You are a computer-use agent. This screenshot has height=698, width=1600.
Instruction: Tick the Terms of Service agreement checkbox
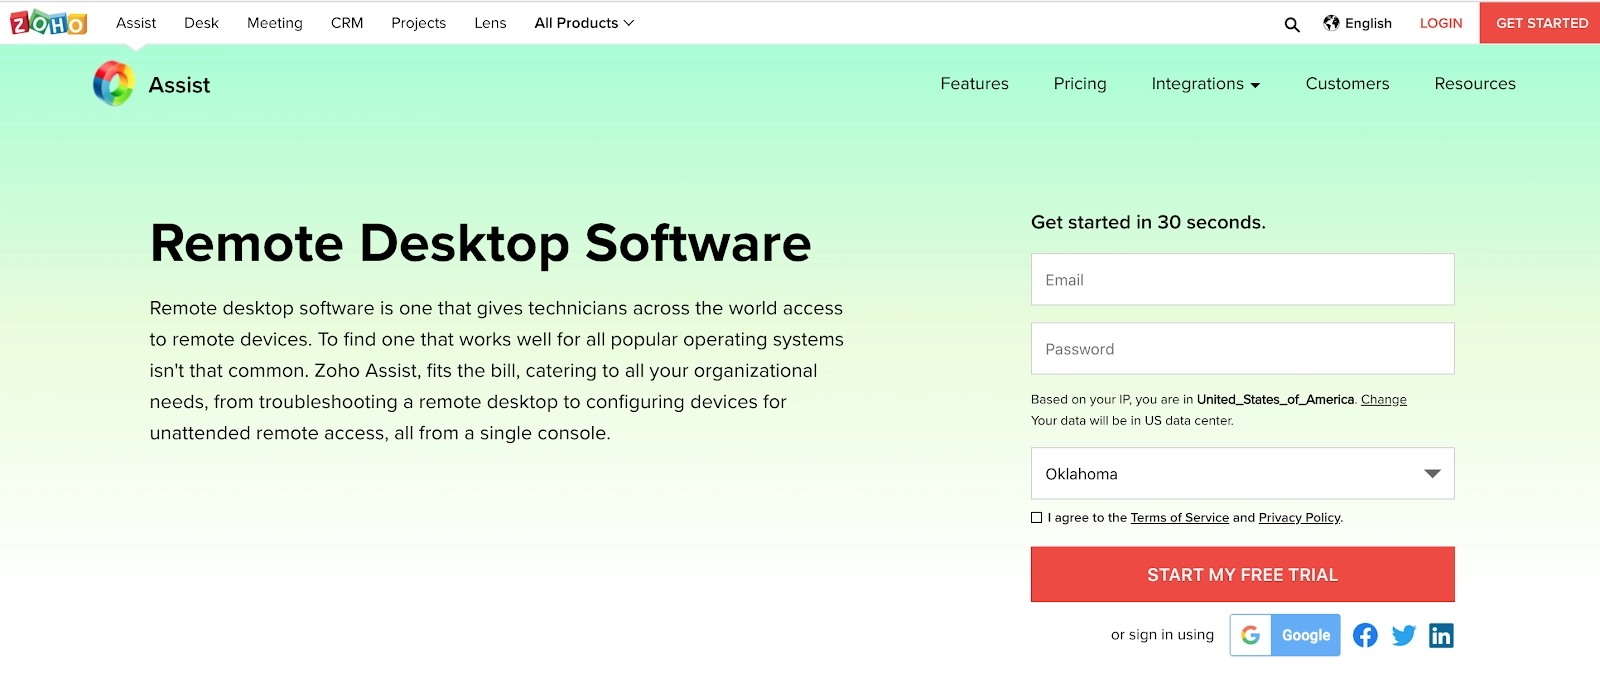[x=1037, y=517]
